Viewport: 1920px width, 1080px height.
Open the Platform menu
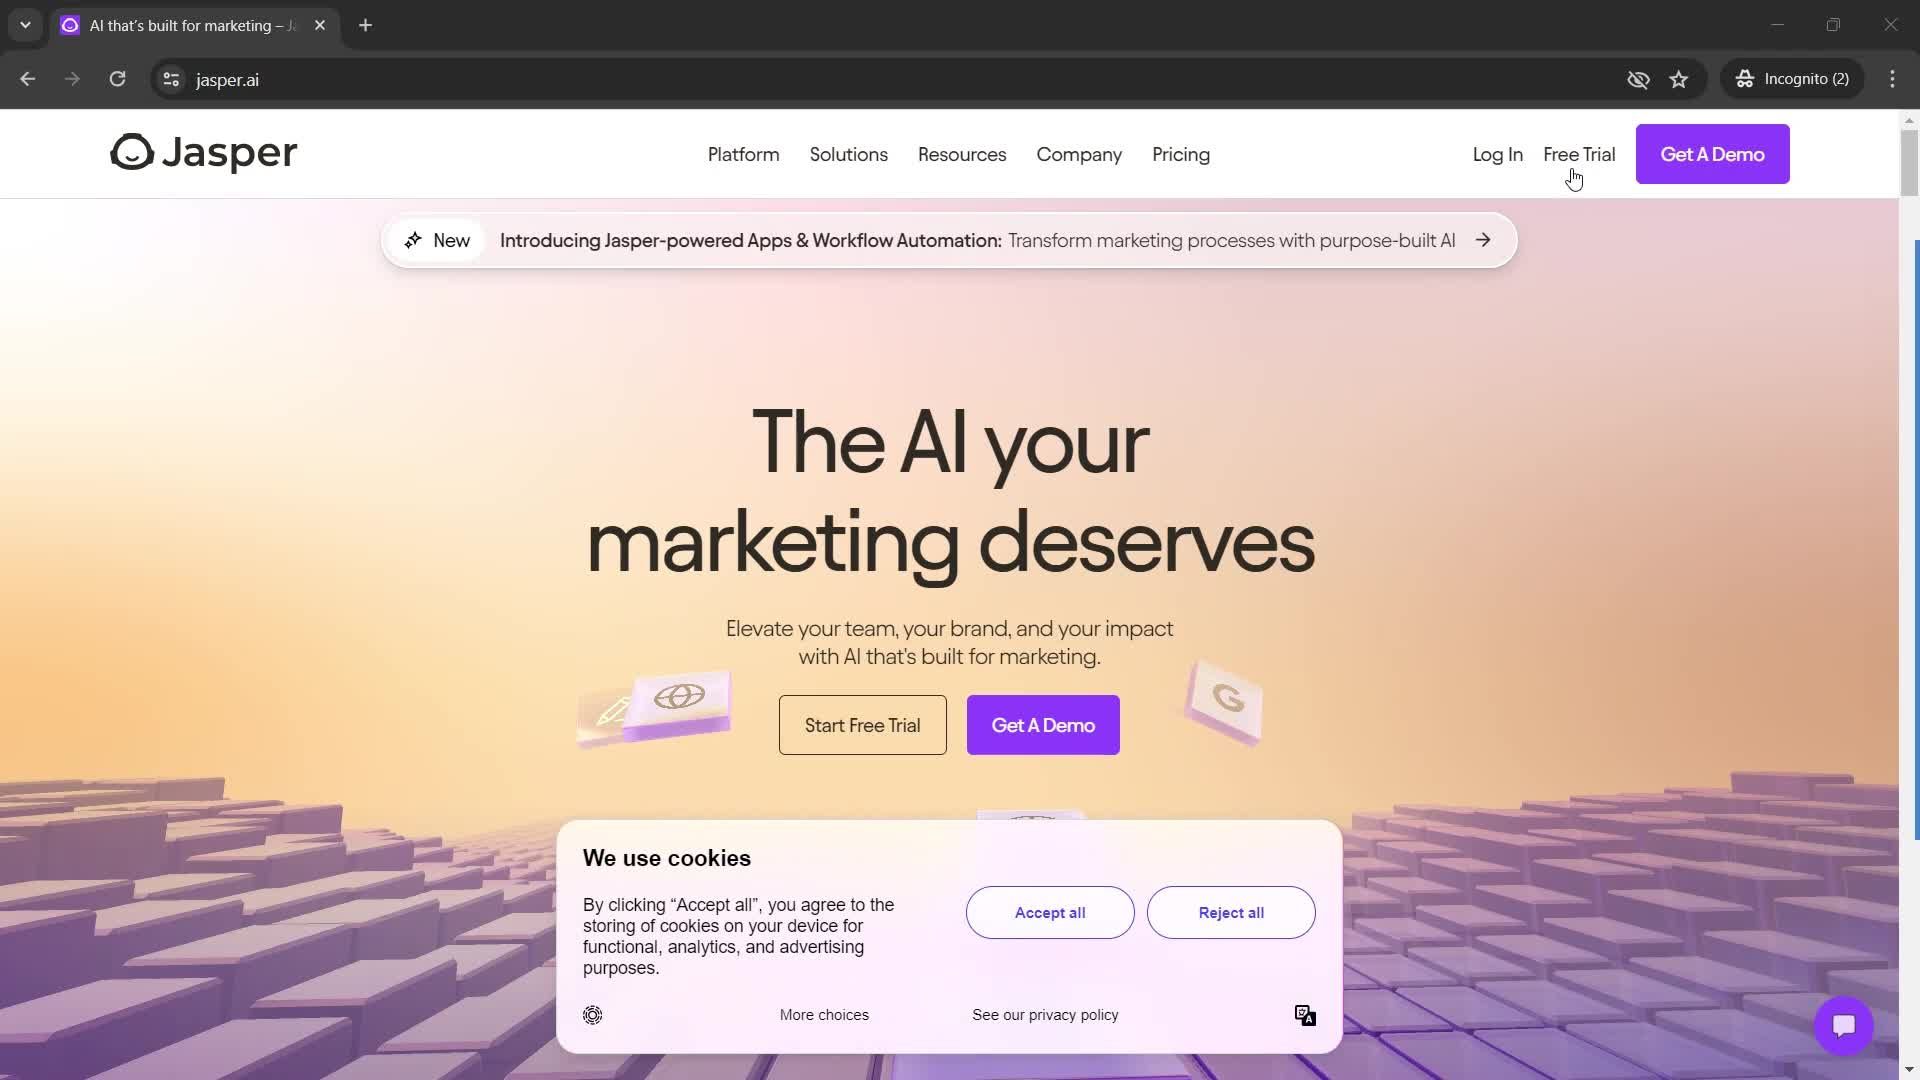click(744, 154)
